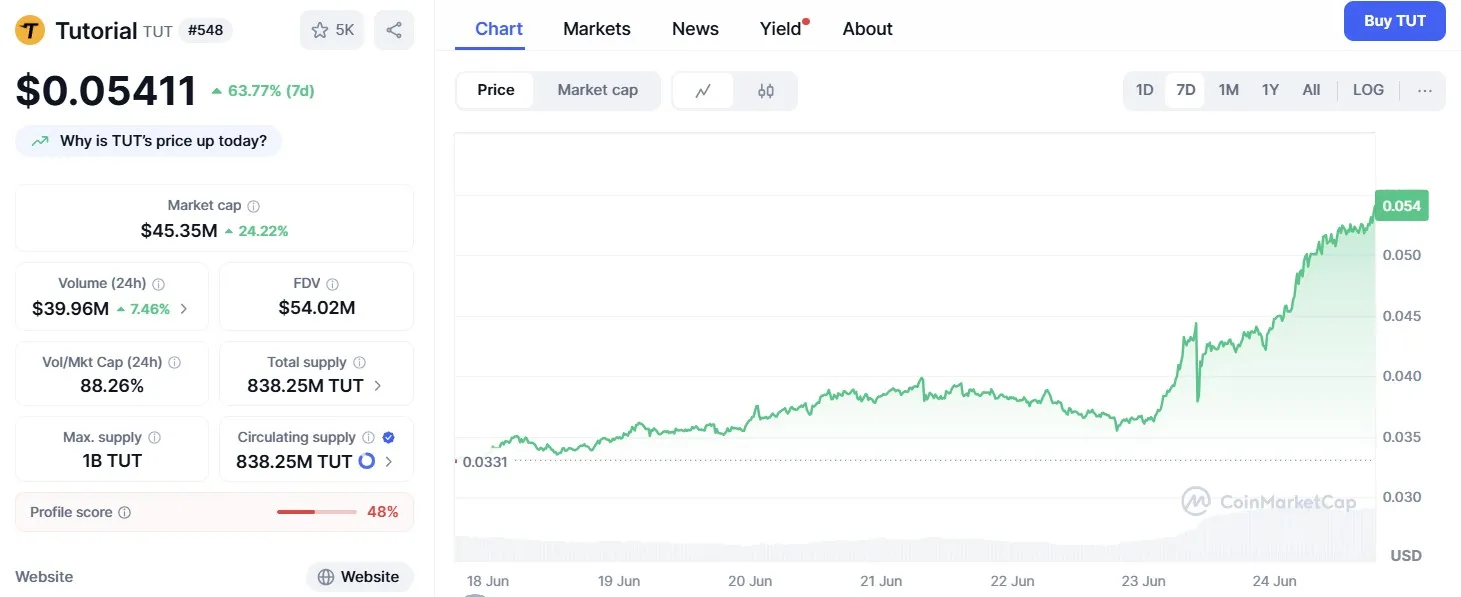1461x597 pixels.
Task: Set chart range to 1M
Action: pos(1229,90)
